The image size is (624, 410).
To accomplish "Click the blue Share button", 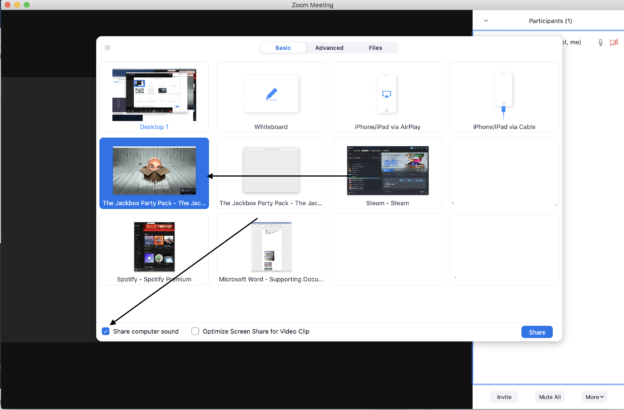I will (537, 332).
